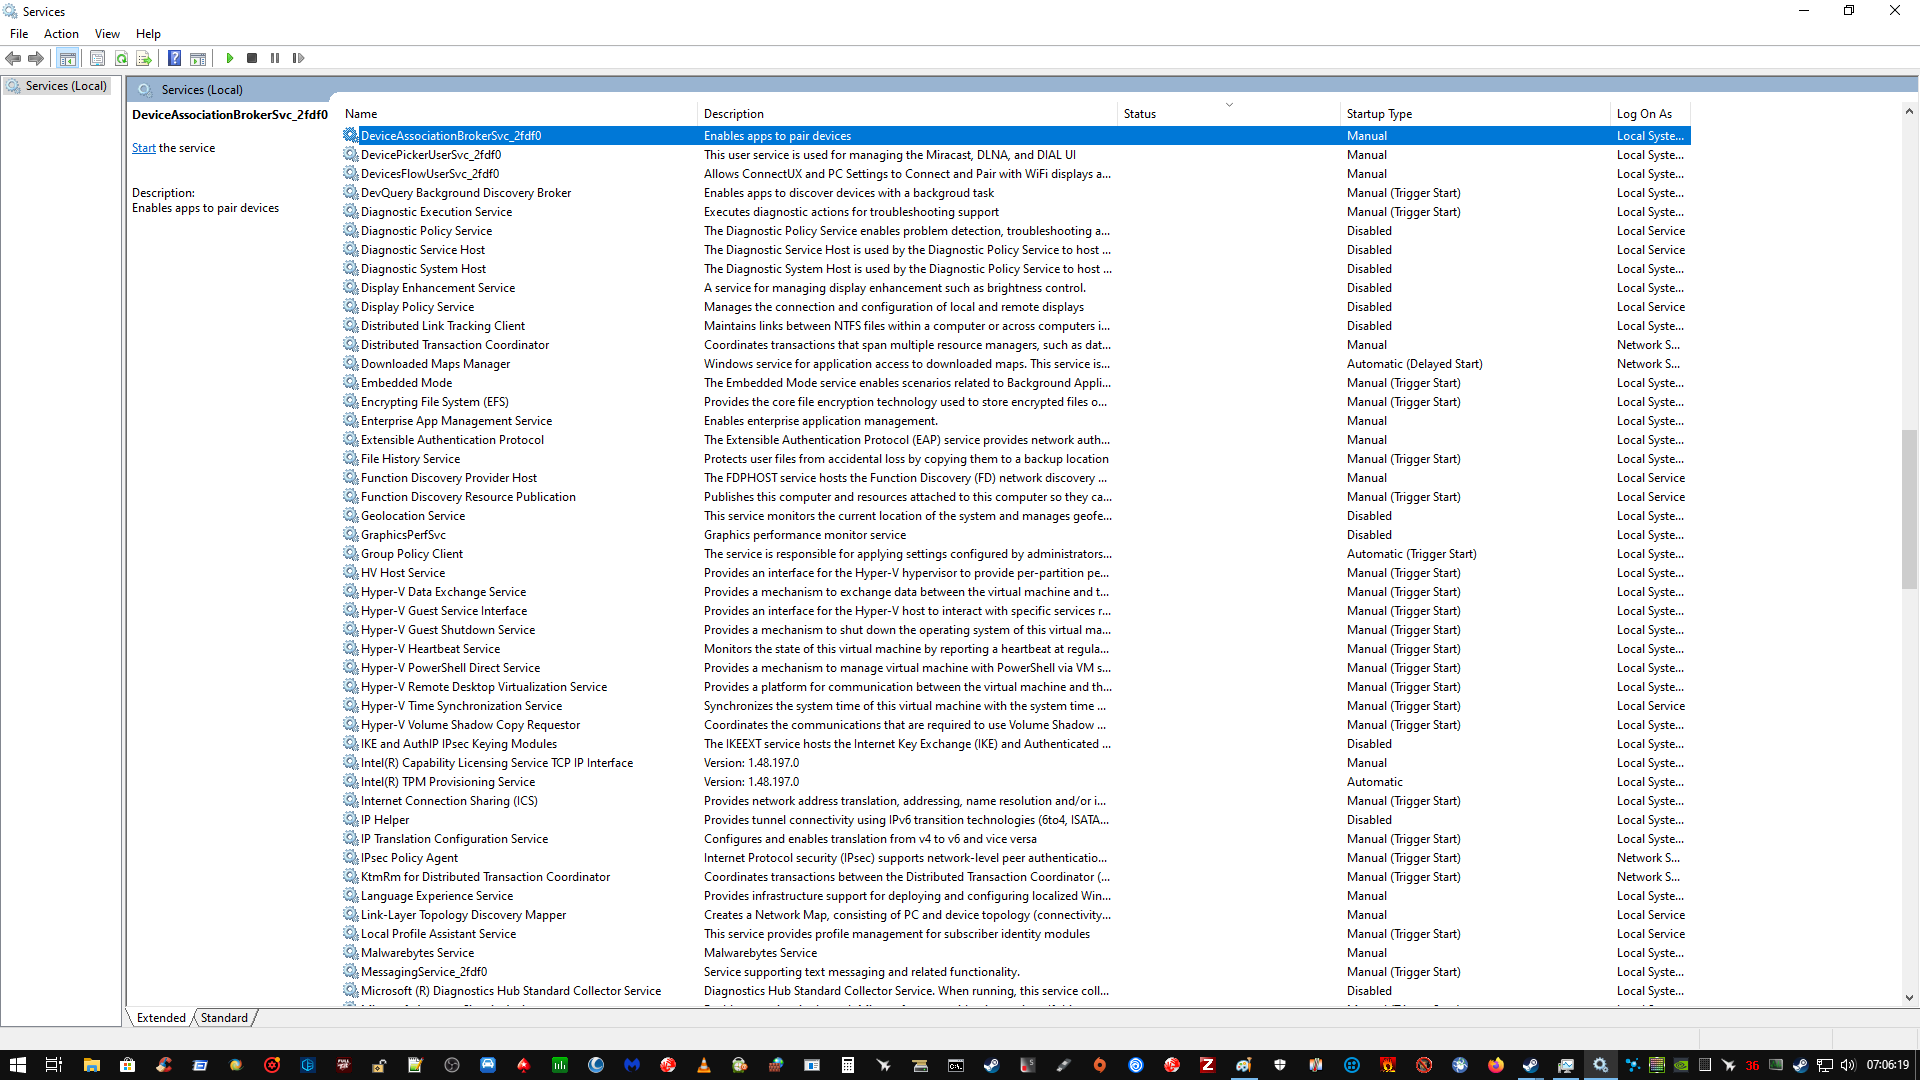Select the Malwarebytes Service row
1920x1080 pixels.
(x=417, y=953)
